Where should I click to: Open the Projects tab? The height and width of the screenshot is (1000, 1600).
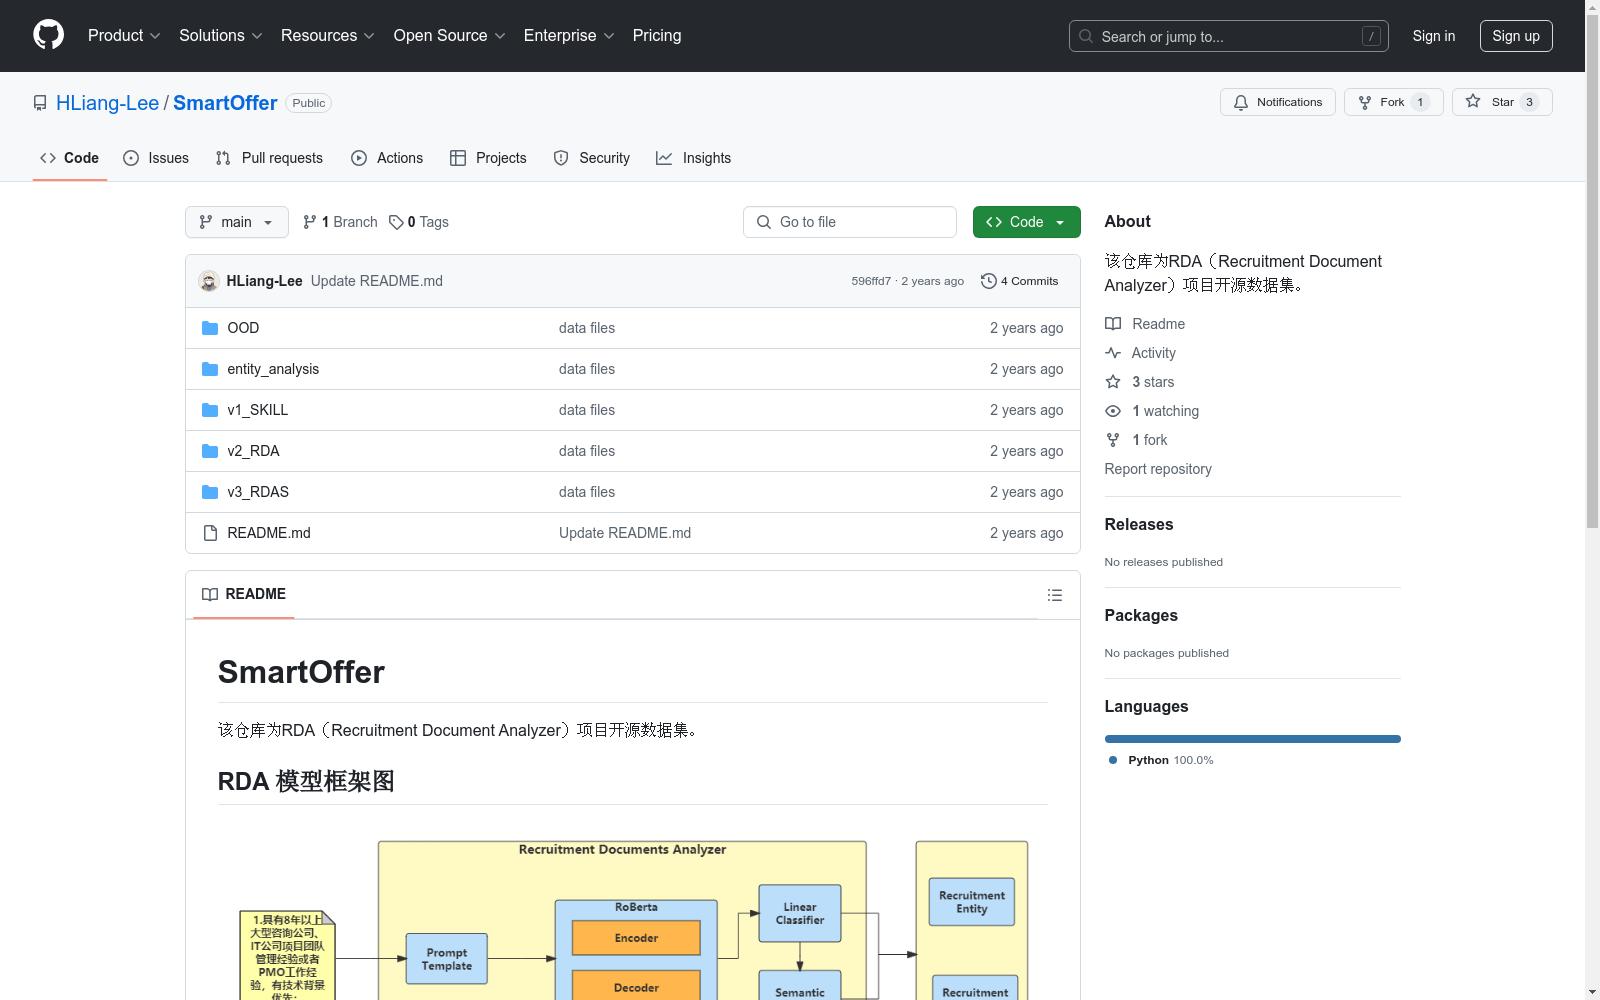point(488,158)
